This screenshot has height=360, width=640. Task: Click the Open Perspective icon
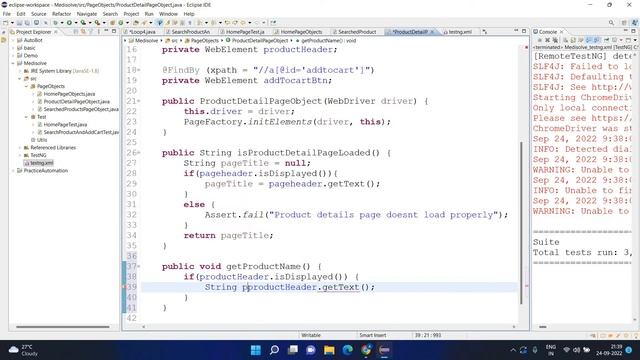[x=624, y=23]
